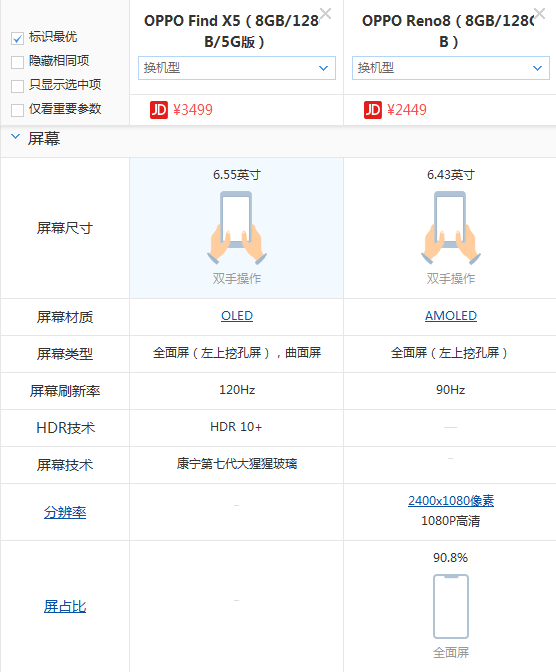Click the HDR技术 row label

coord(65,428)
